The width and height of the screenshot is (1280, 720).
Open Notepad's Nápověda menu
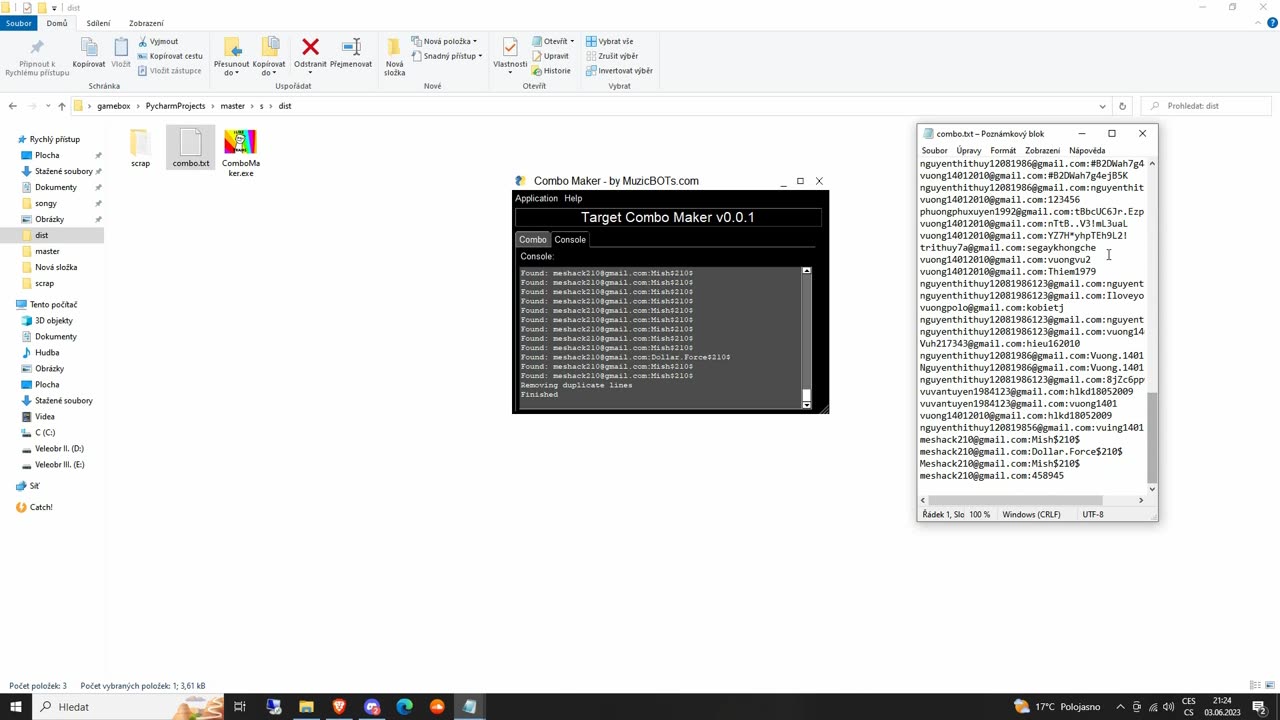click(x=1087, y=151)
